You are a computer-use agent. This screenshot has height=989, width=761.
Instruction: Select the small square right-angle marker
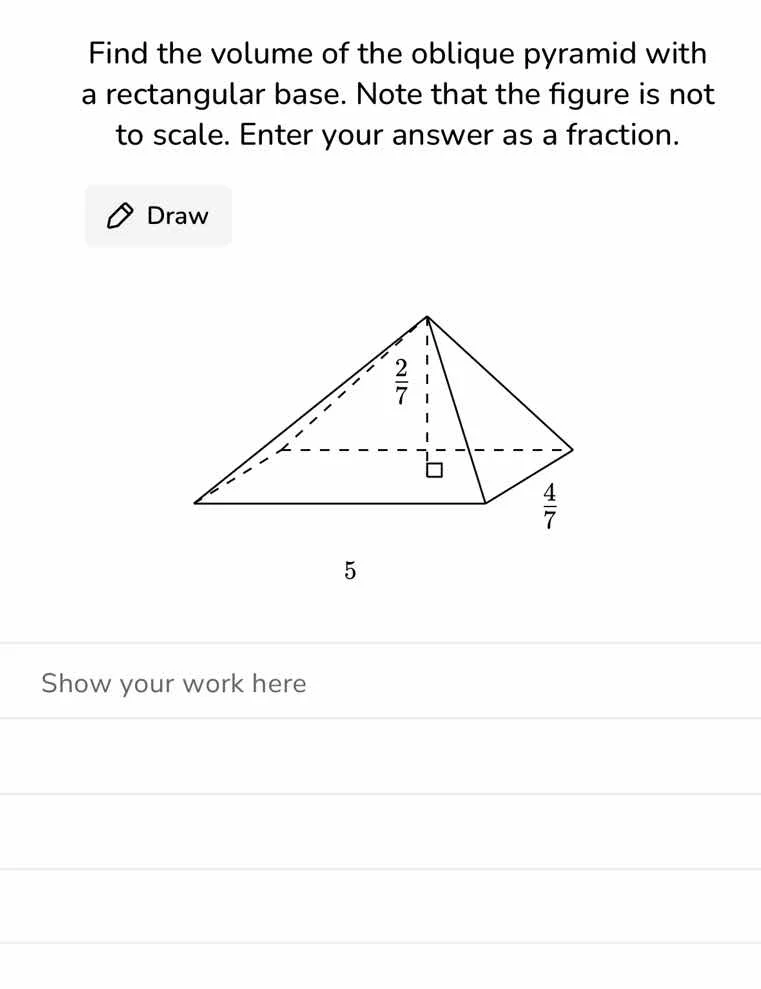tap(433, 469)
